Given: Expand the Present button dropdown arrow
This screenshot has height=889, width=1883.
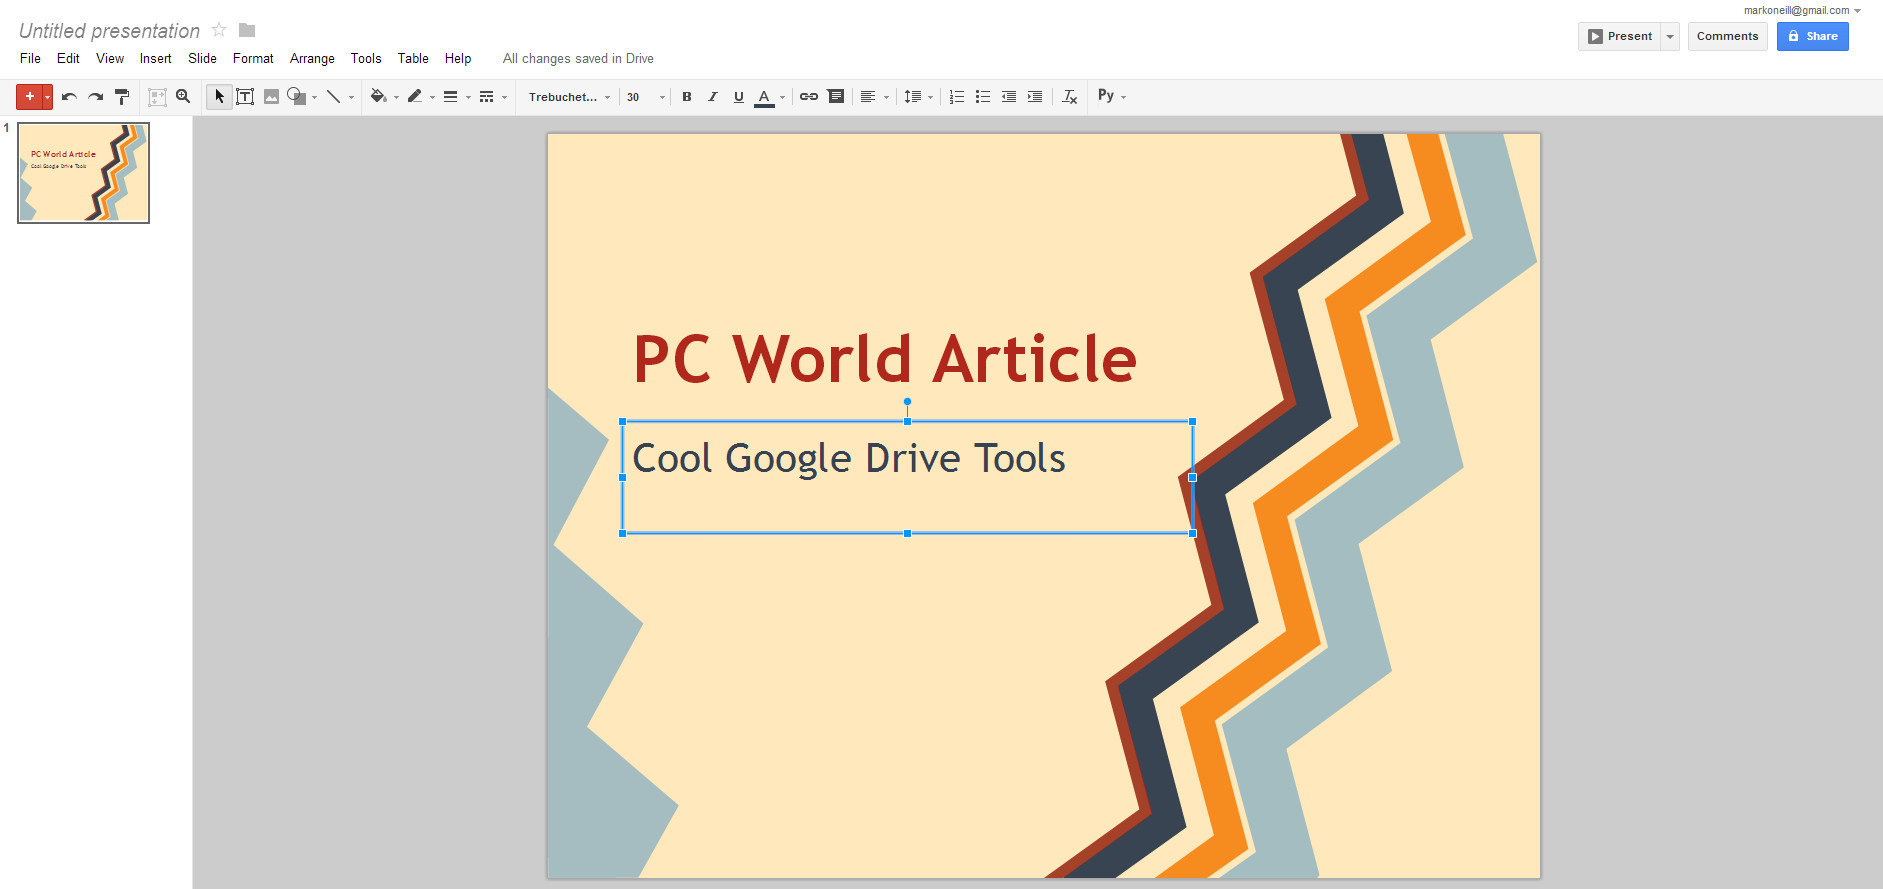Looking at the screenshot, I should (1670, 37).
